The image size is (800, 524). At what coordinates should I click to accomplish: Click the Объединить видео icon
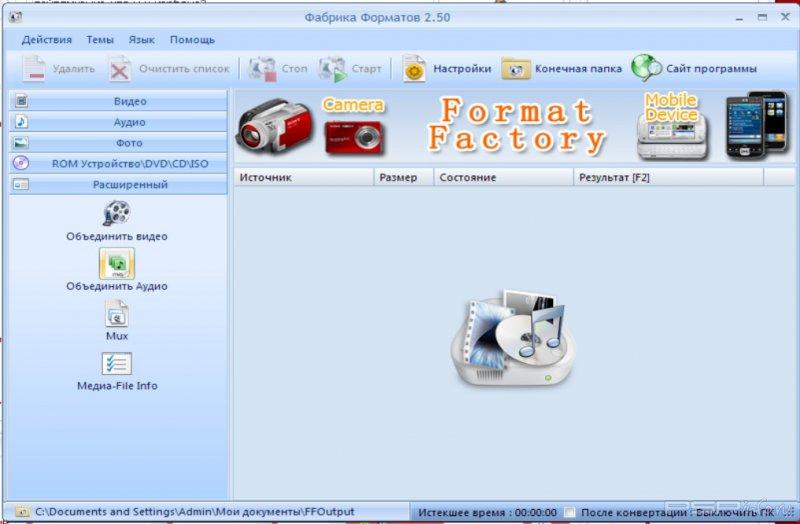[x=117, y=213]
